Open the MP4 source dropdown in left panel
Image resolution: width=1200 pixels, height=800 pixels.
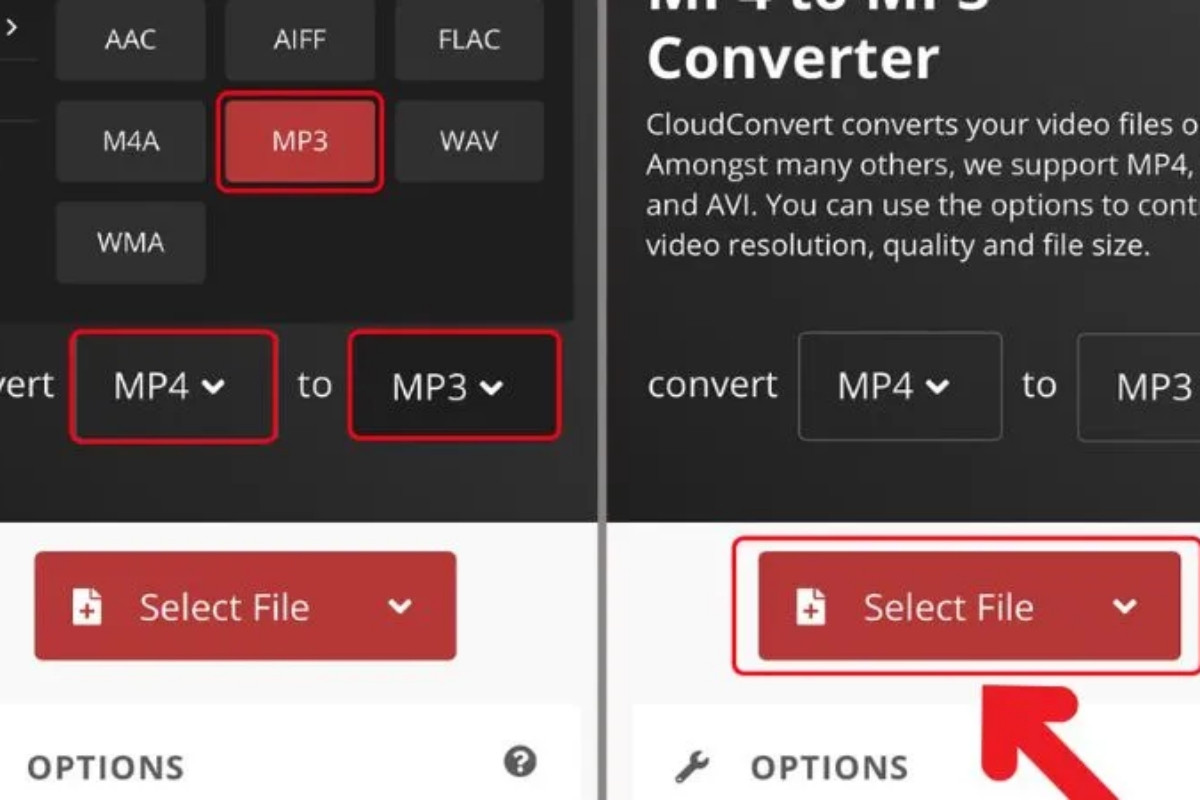tap(173, 387)
